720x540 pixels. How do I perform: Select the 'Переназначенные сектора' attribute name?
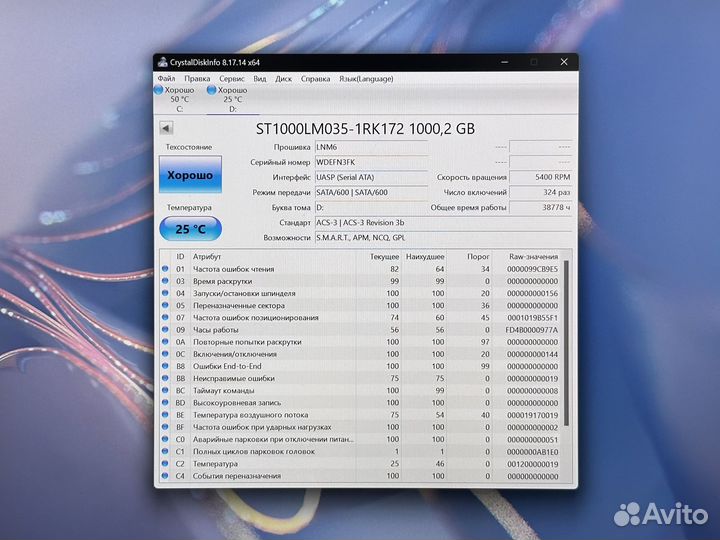pos(239,305)
